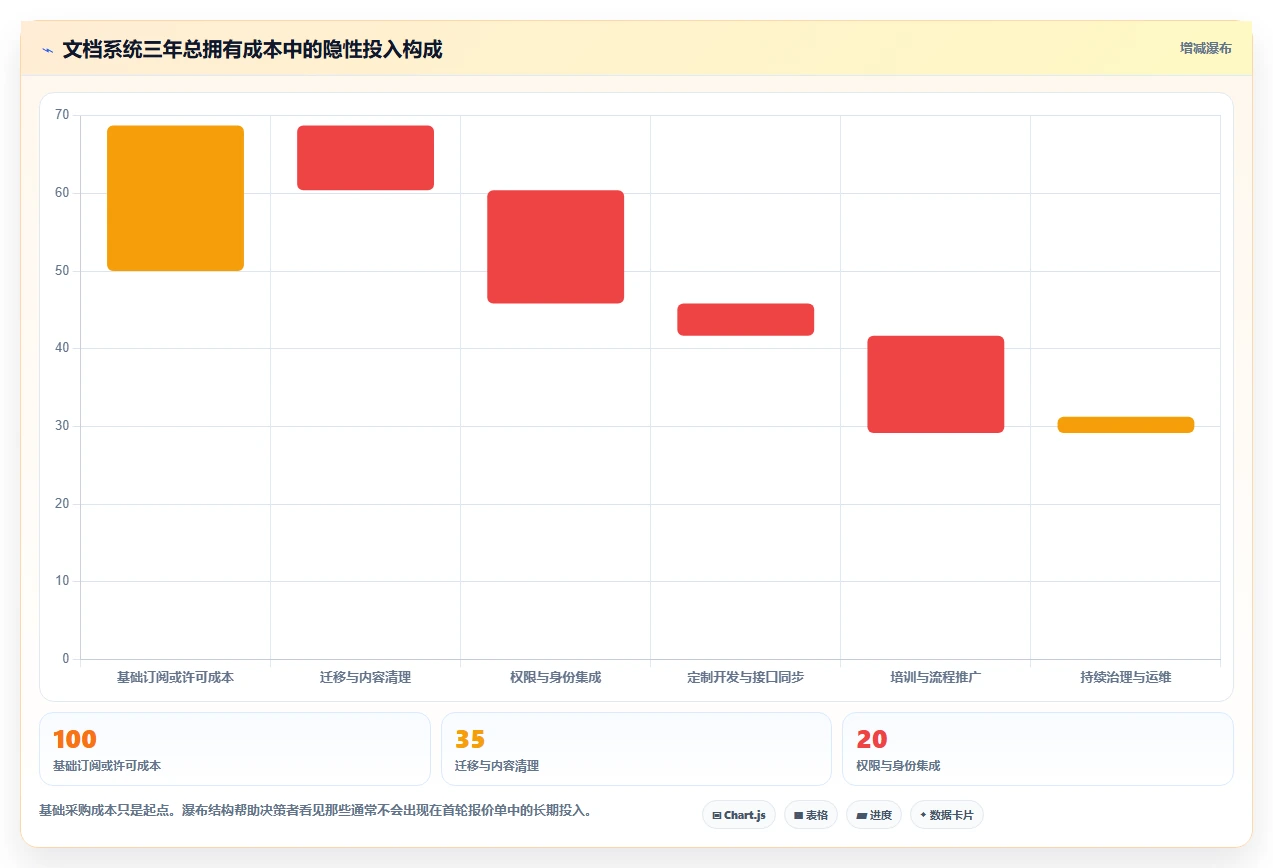Click y-axis tick value 10

tap(62, 581)
